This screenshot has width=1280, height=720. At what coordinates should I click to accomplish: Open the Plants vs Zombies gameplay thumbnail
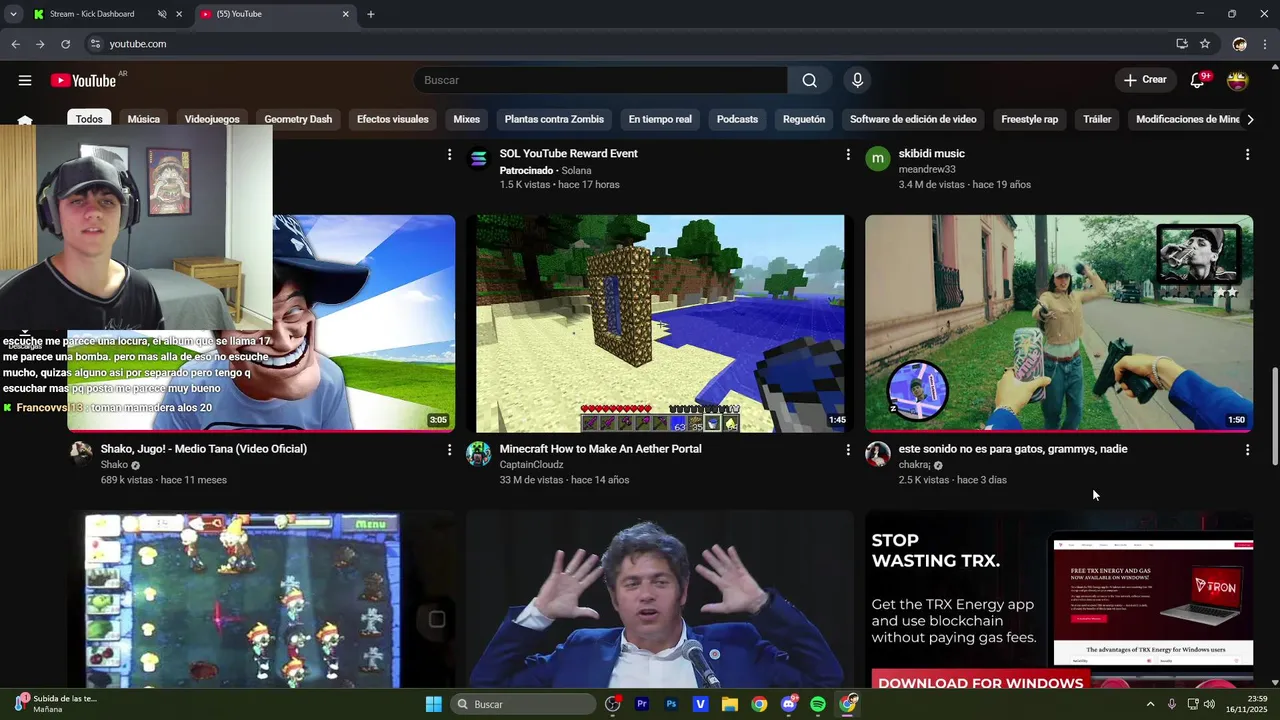click(261, 600)
